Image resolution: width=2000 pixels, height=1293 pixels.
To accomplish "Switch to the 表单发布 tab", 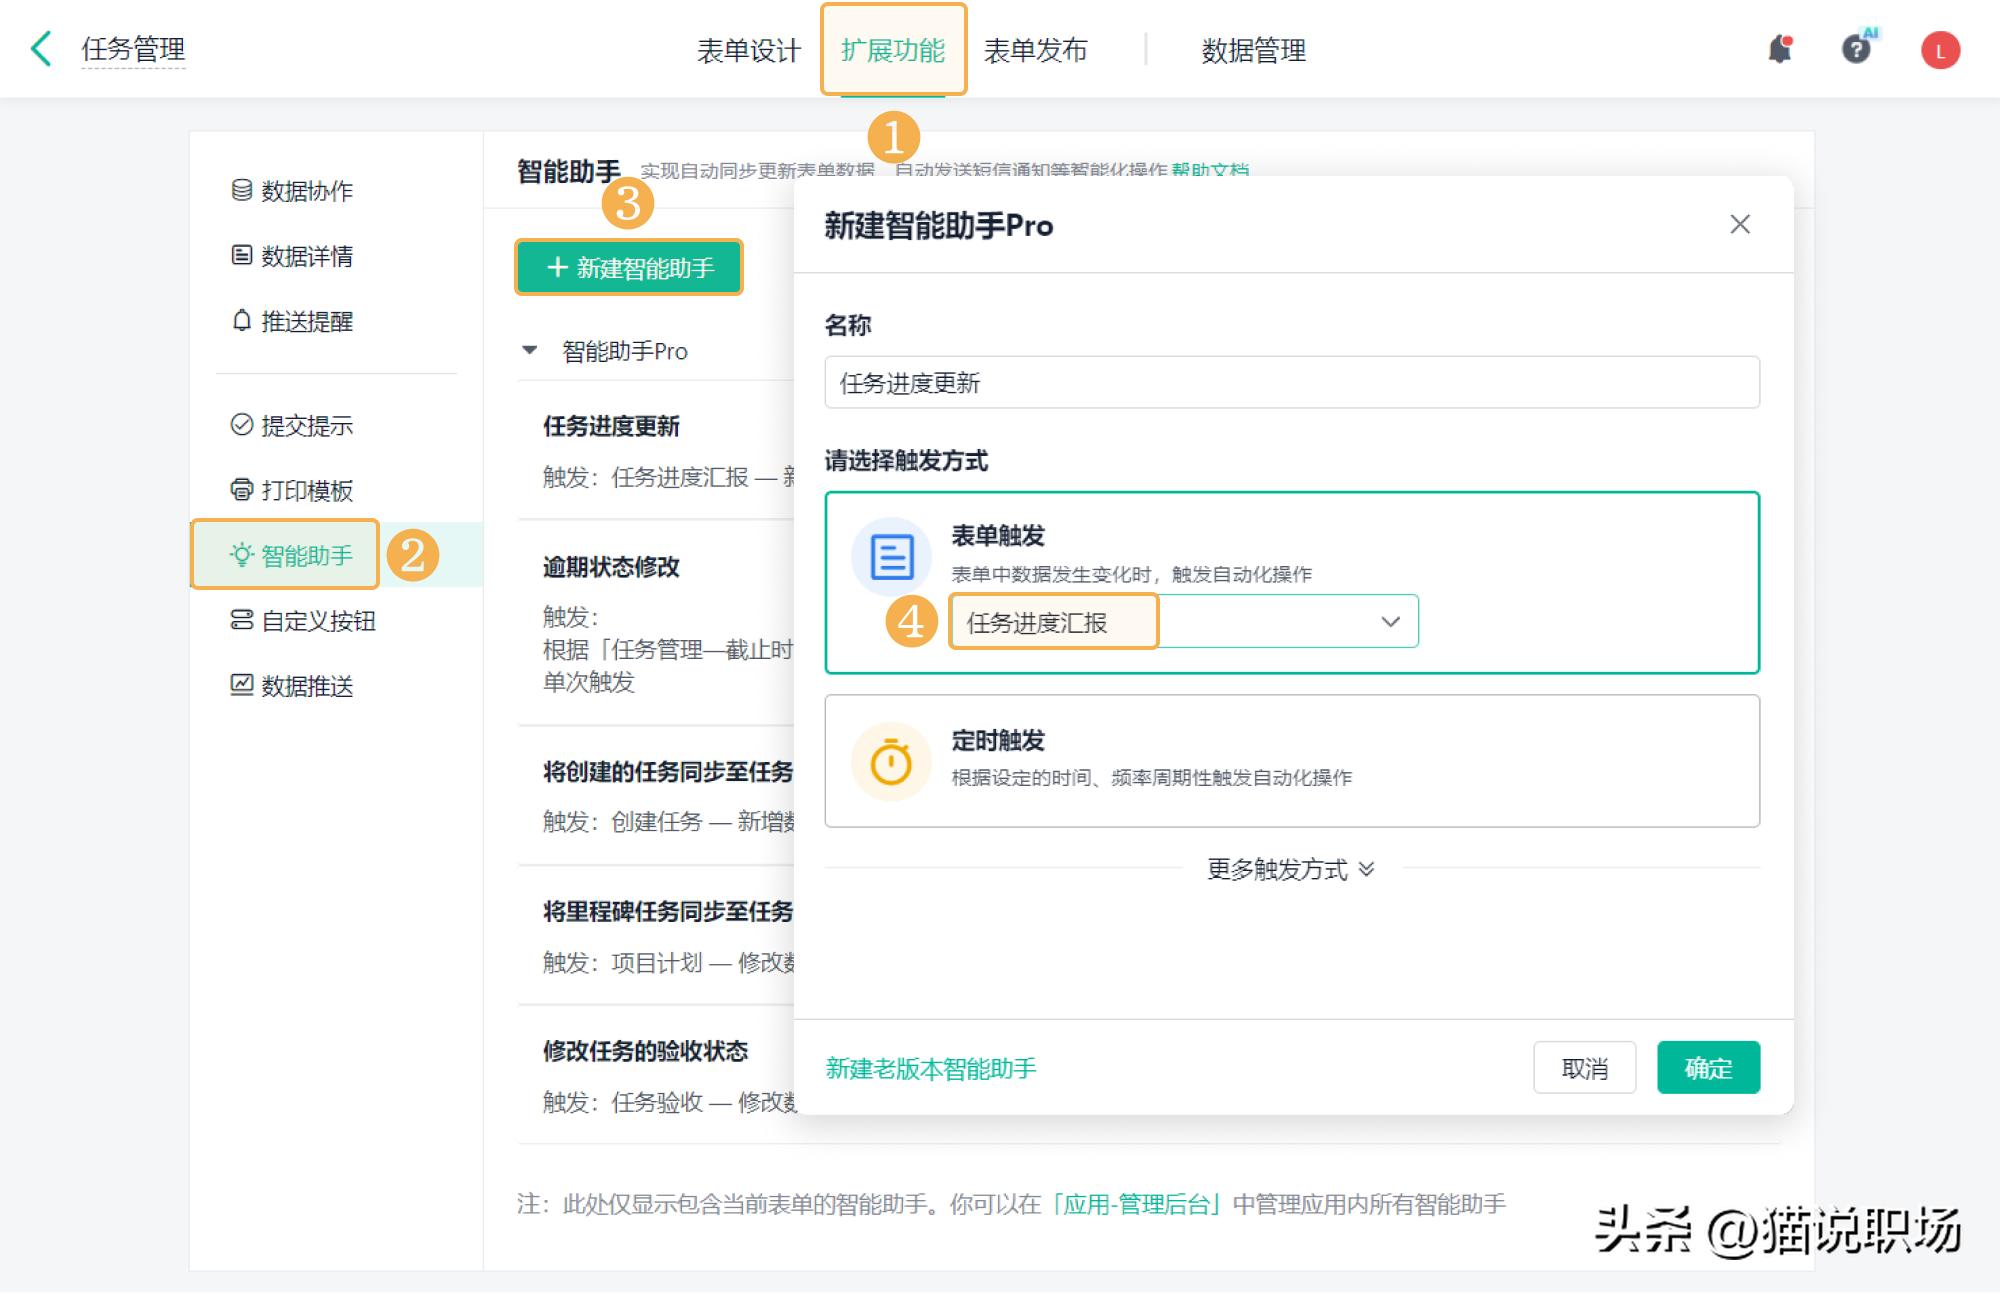I will [1036, 50].
